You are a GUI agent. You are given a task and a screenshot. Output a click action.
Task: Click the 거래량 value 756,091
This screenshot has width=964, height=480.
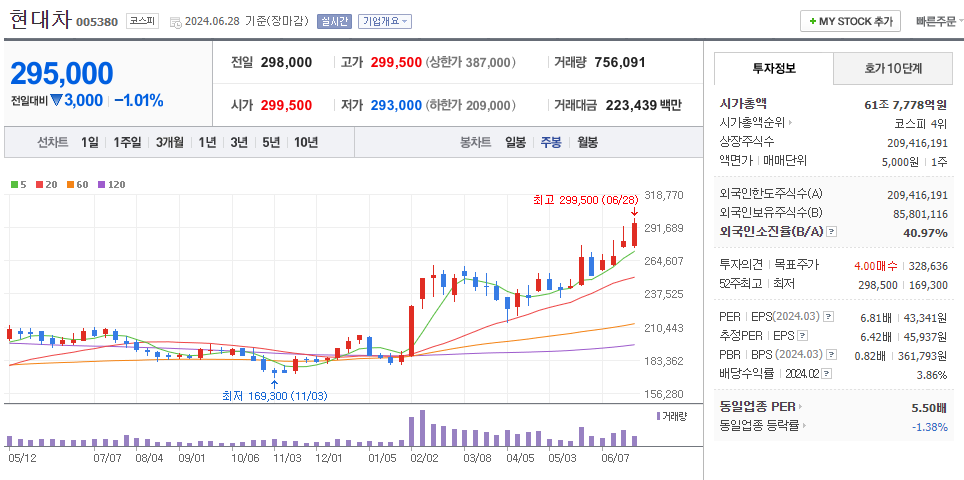(620, 62)
